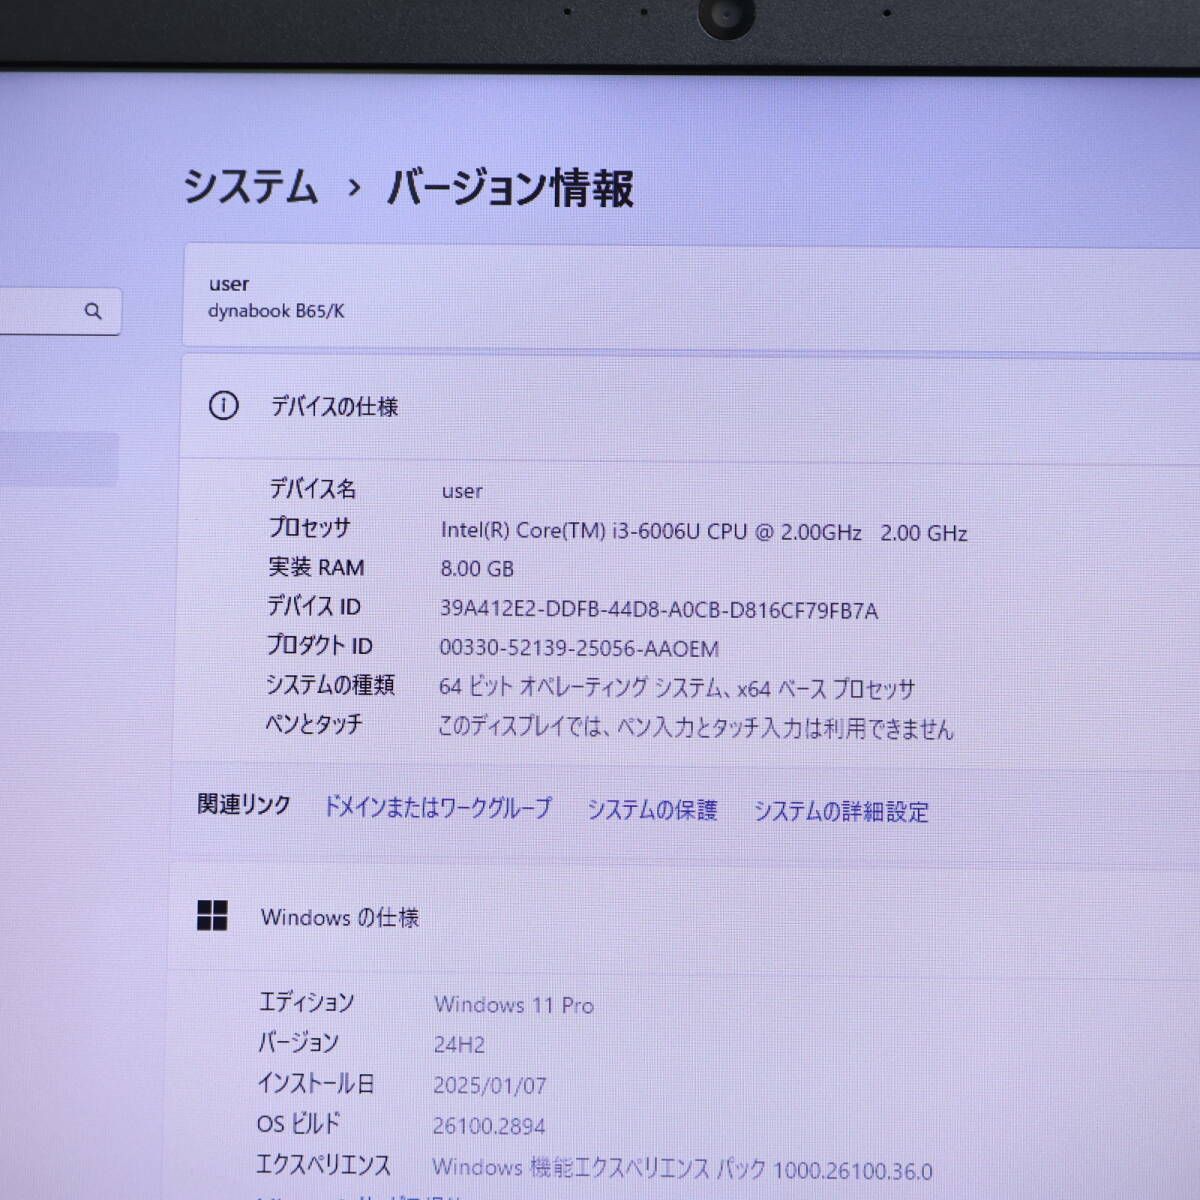Click the breadcrumb chevron between システム and バージョン情報
The height and width of the screenshot is (1200, 1200).
pos(351,189)
